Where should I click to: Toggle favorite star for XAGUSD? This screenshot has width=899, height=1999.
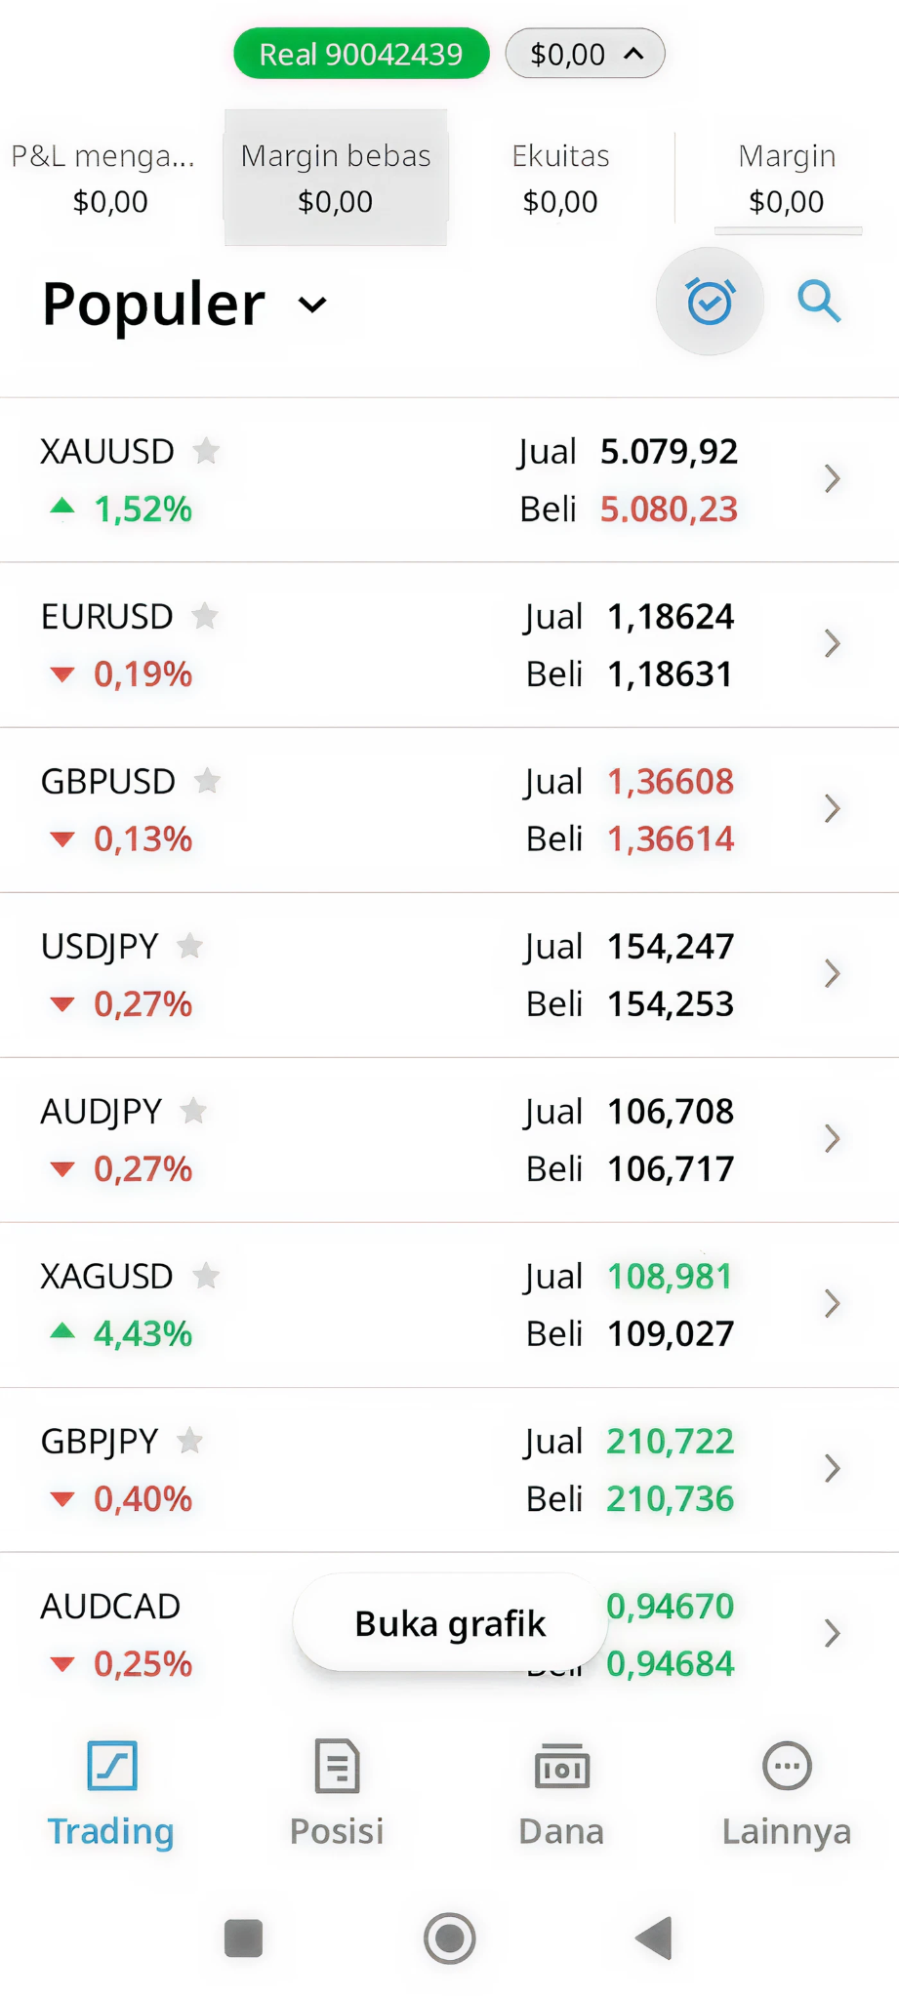206,1276
